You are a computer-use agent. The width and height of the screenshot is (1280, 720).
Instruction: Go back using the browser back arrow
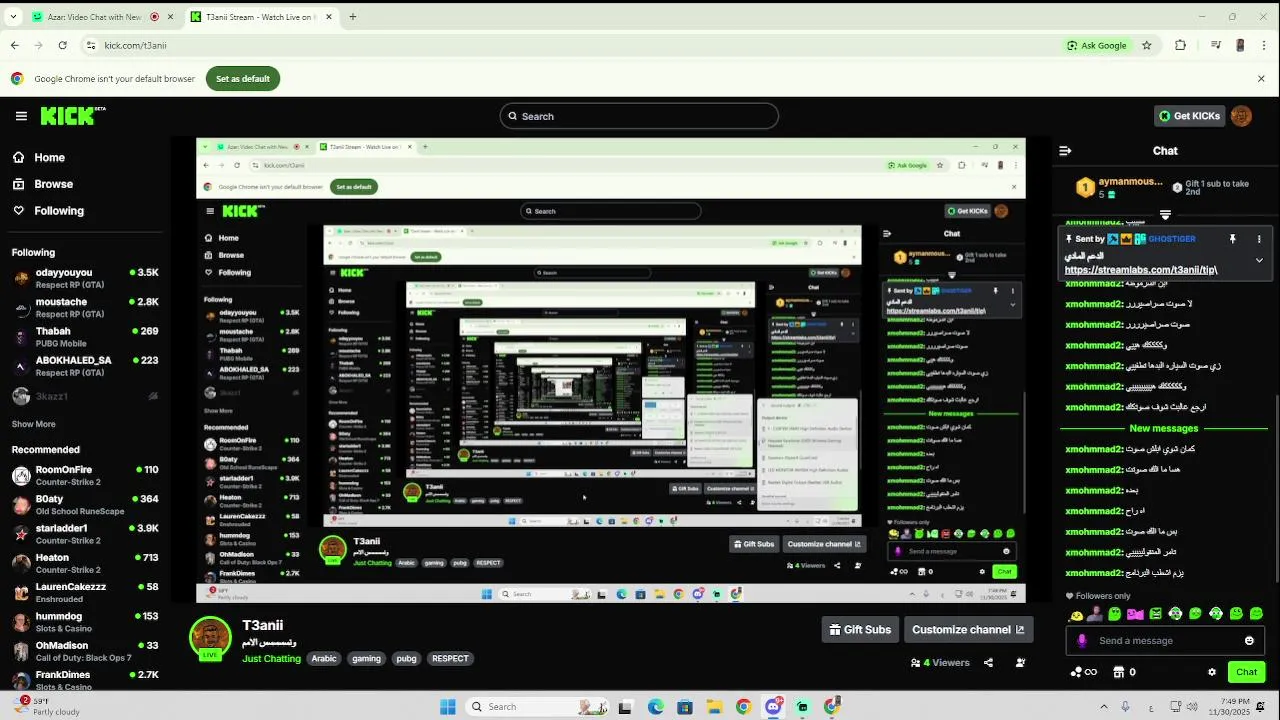14,45
